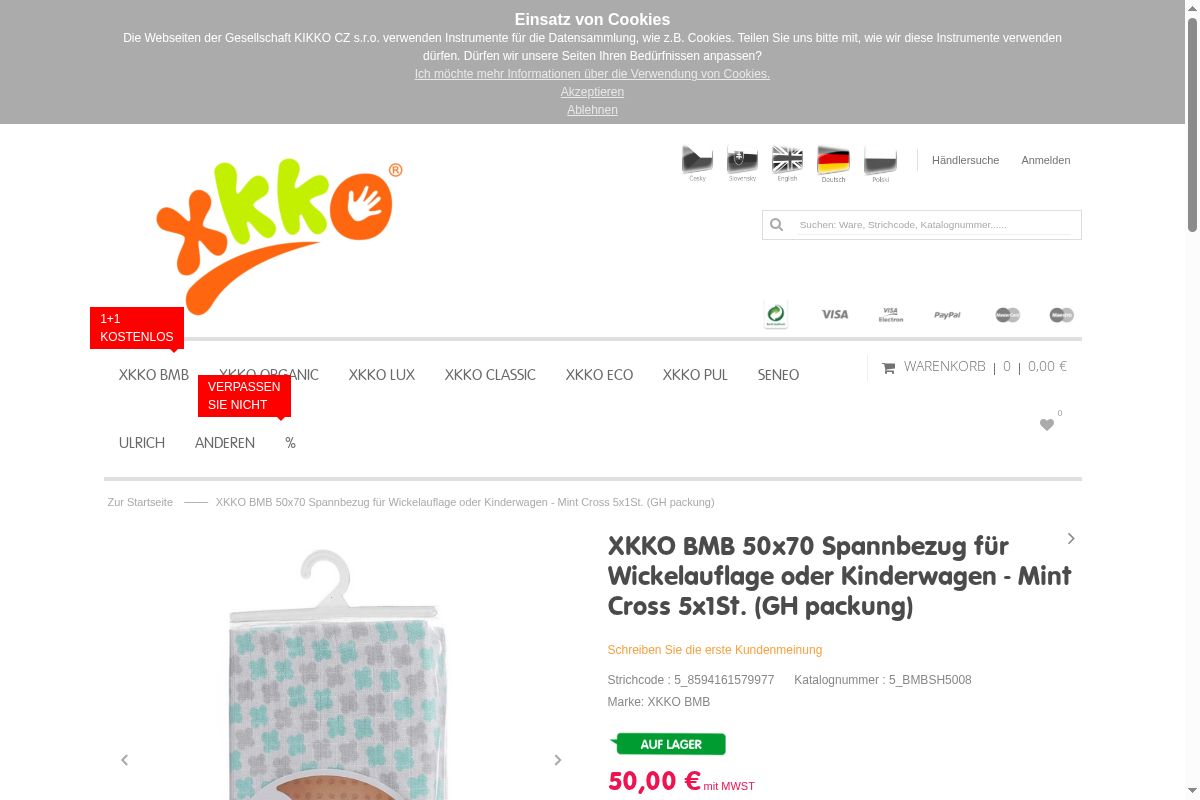The image size is (1200, 800).
Task: Open the XKKO LUX menu
Action: tap(382, 375)
